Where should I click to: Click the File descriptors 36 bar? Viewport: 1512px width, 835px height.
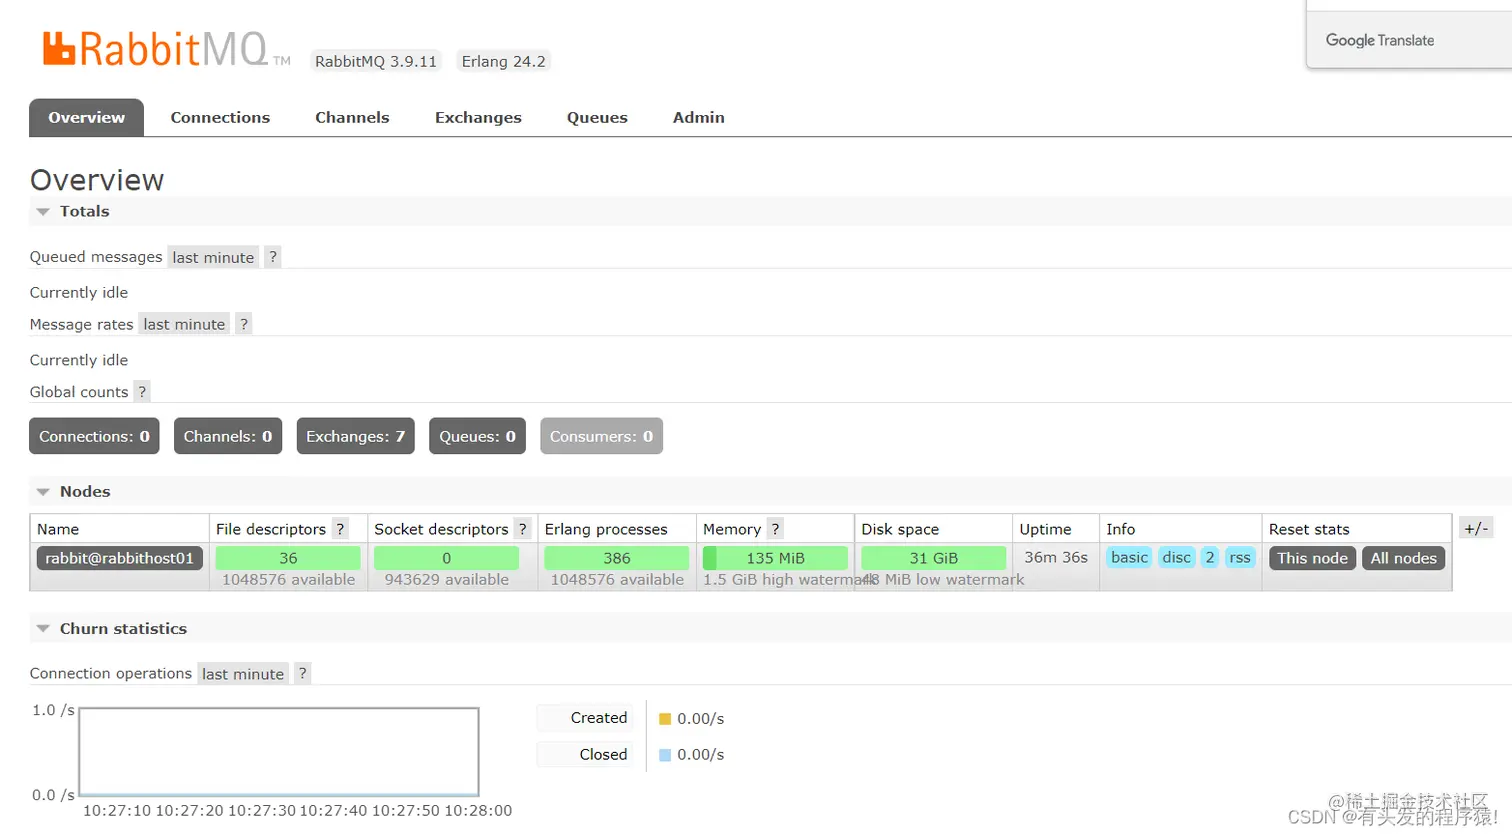point(288,558)
